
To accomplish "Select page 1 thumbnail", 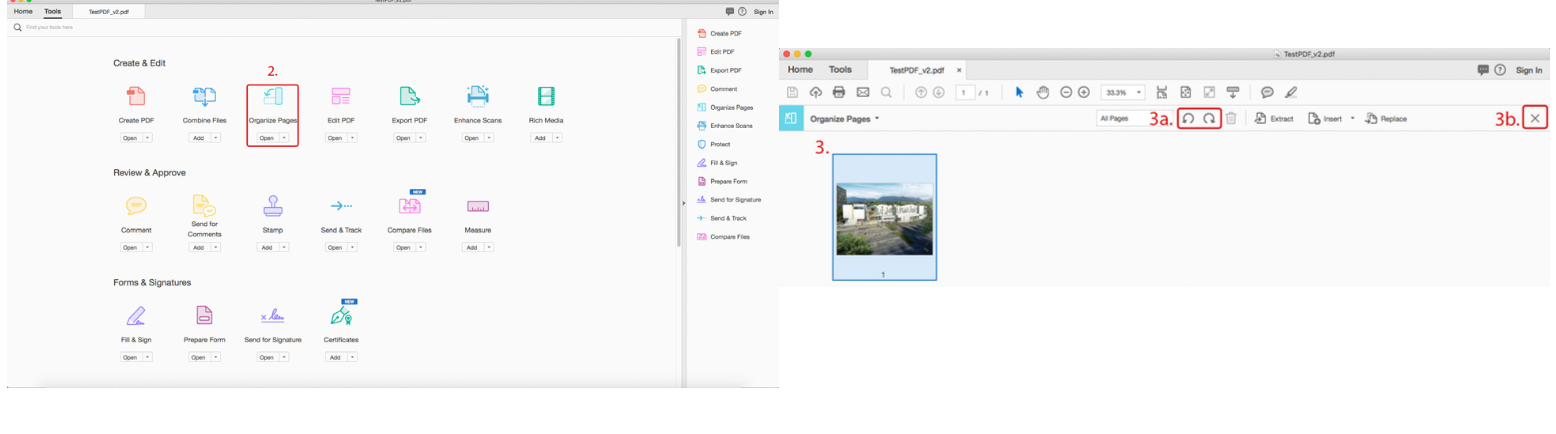I will (885, 218).
